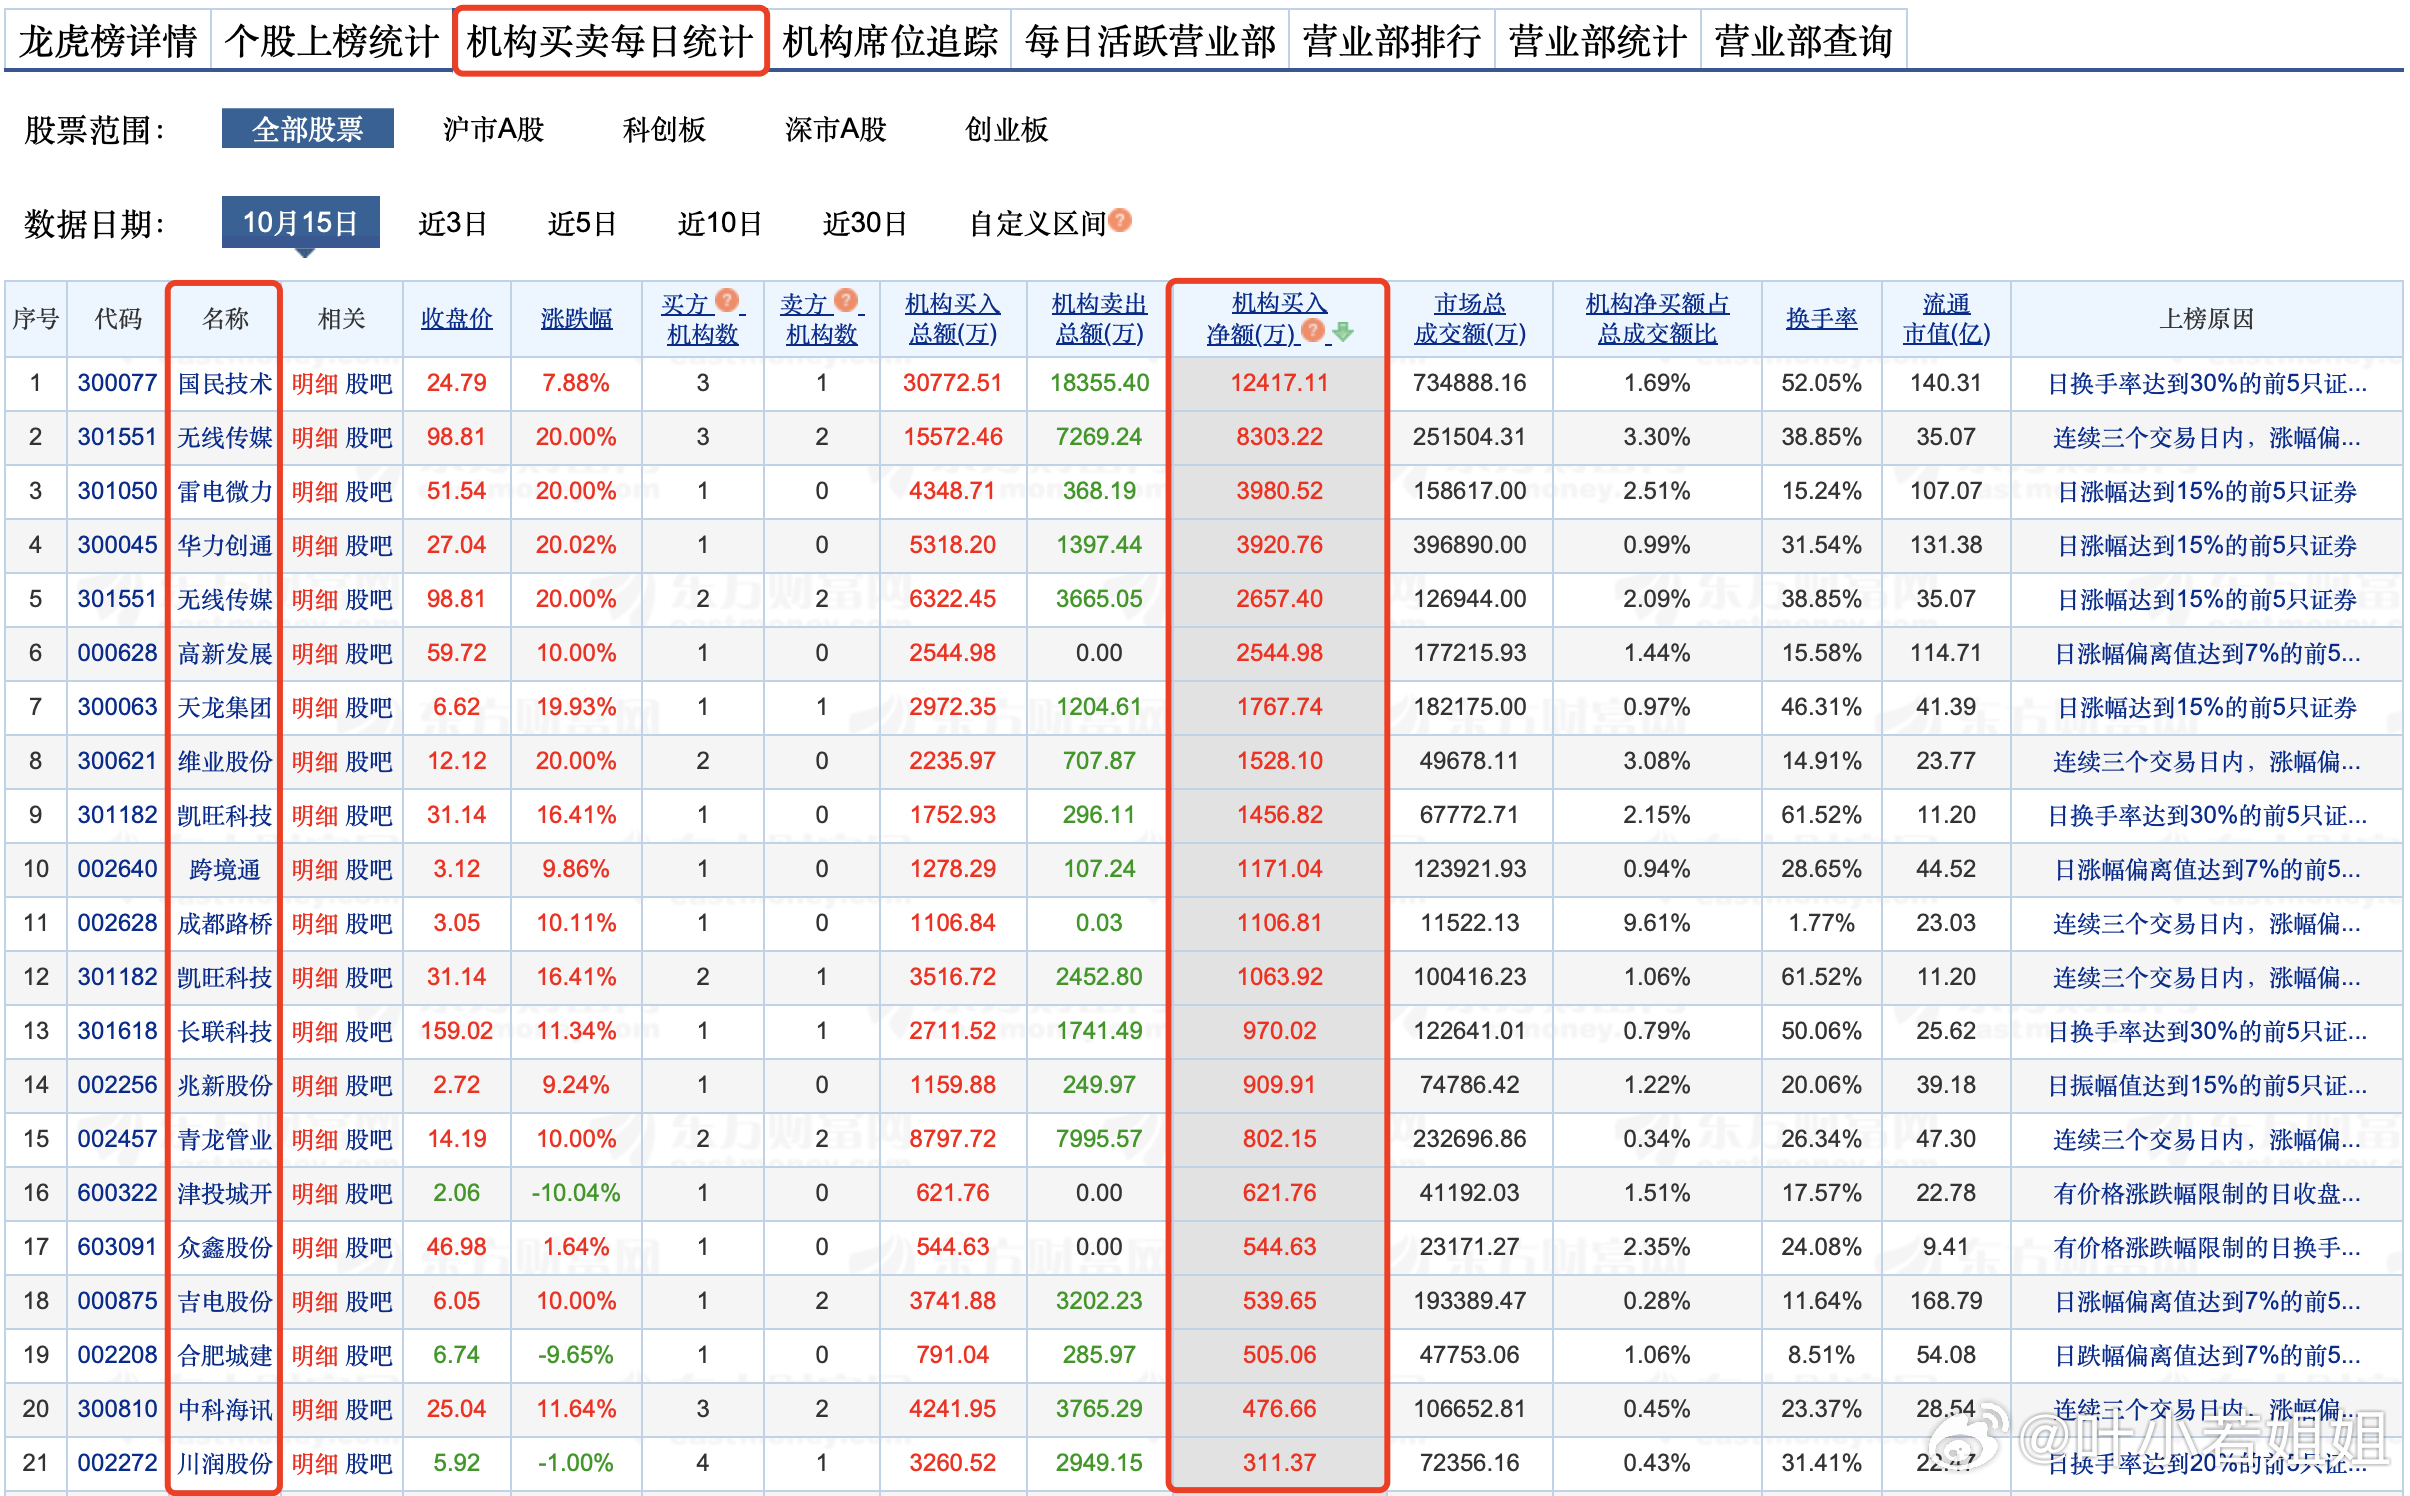Click the help icon beside 自定义区间
Screen dimensions: 2410x1496
[1122, 222]
